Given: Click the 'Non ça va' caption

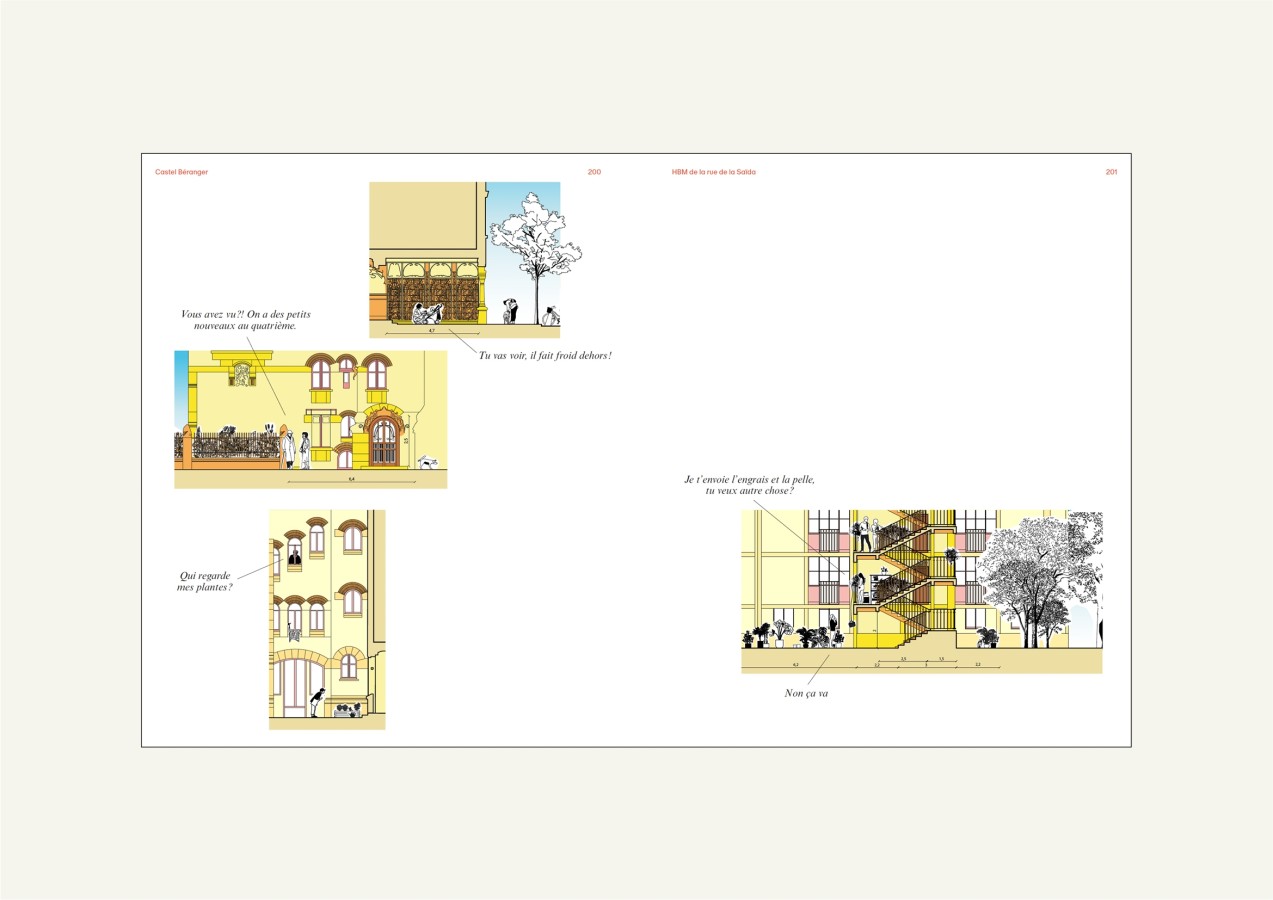Looking at the screenshot, I should [806, 693].
